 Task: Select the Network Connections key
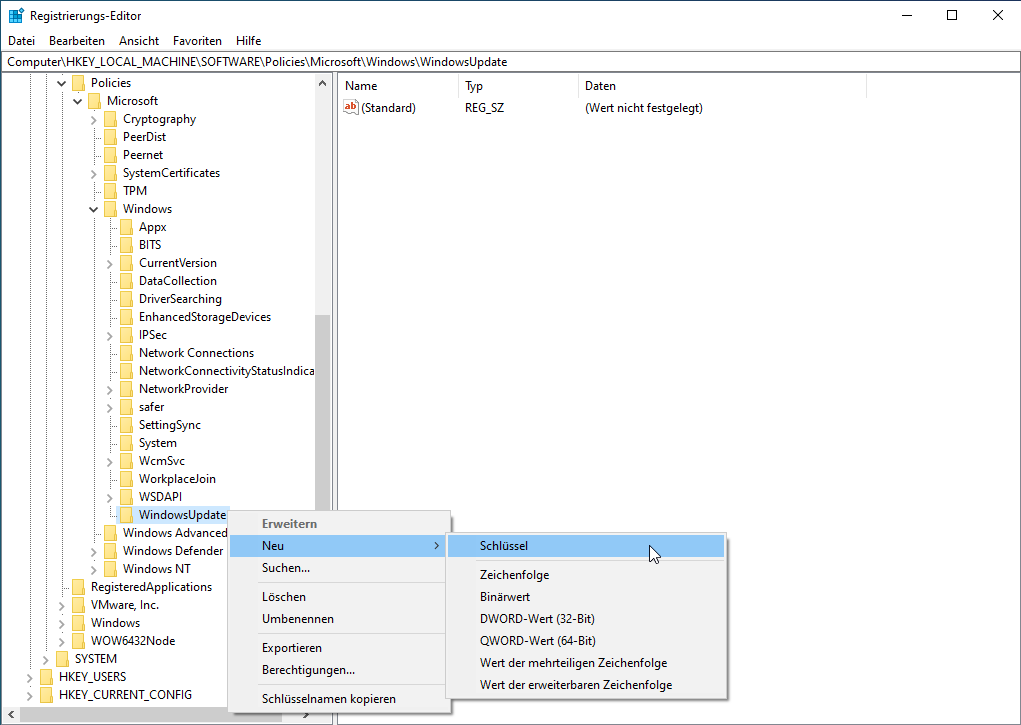click(x=197, y=353)
